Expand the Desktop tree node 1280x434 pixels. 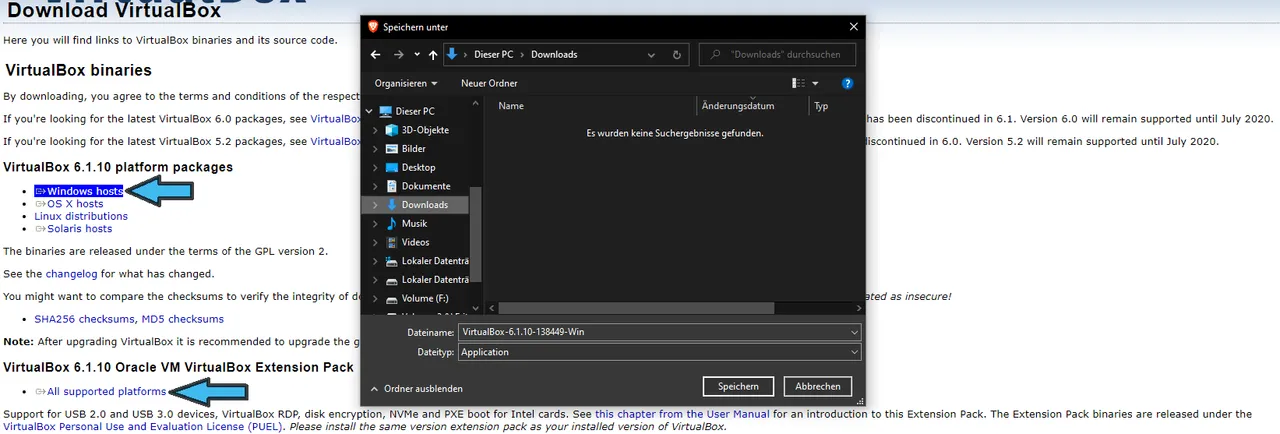pos(375,167)
